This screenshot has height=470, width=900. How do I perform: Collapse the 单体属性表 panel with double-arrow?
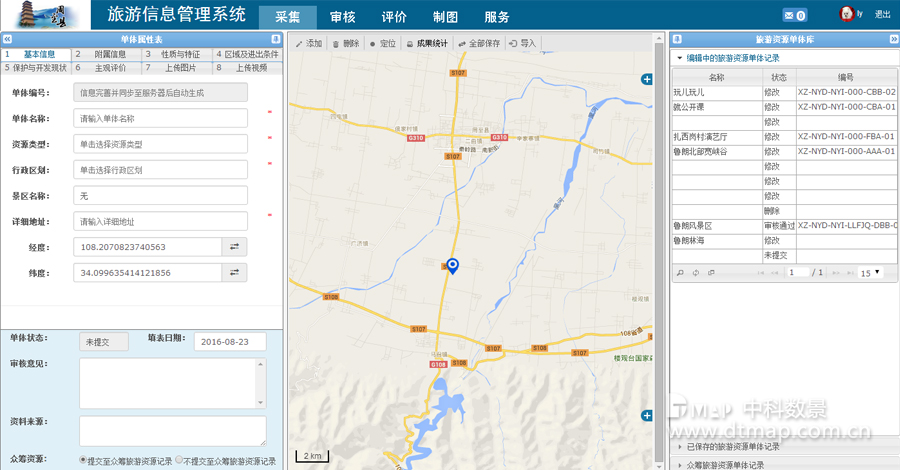275,39
